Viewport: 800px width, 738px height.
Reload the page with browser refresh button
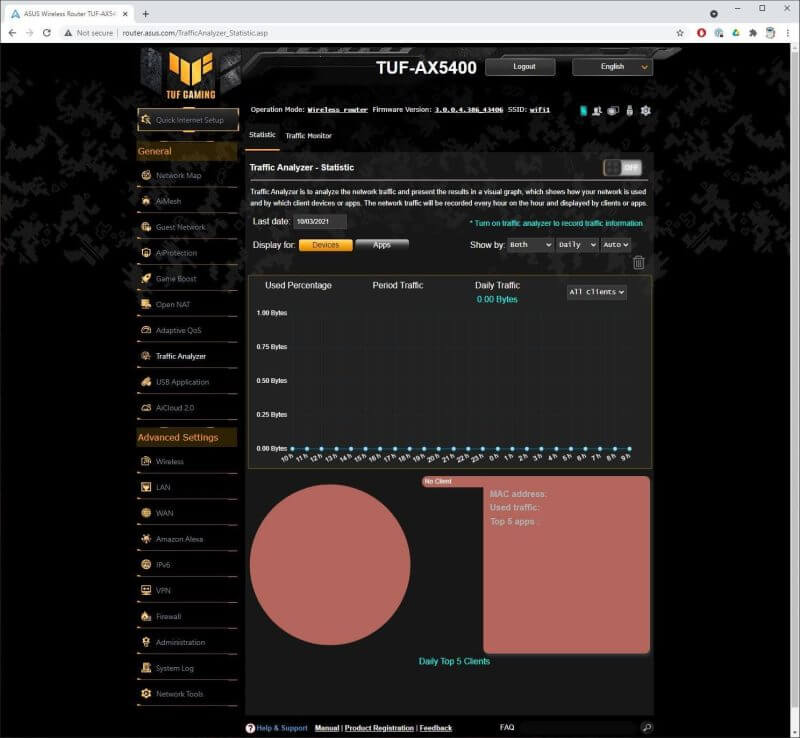(x=46, y=33)
